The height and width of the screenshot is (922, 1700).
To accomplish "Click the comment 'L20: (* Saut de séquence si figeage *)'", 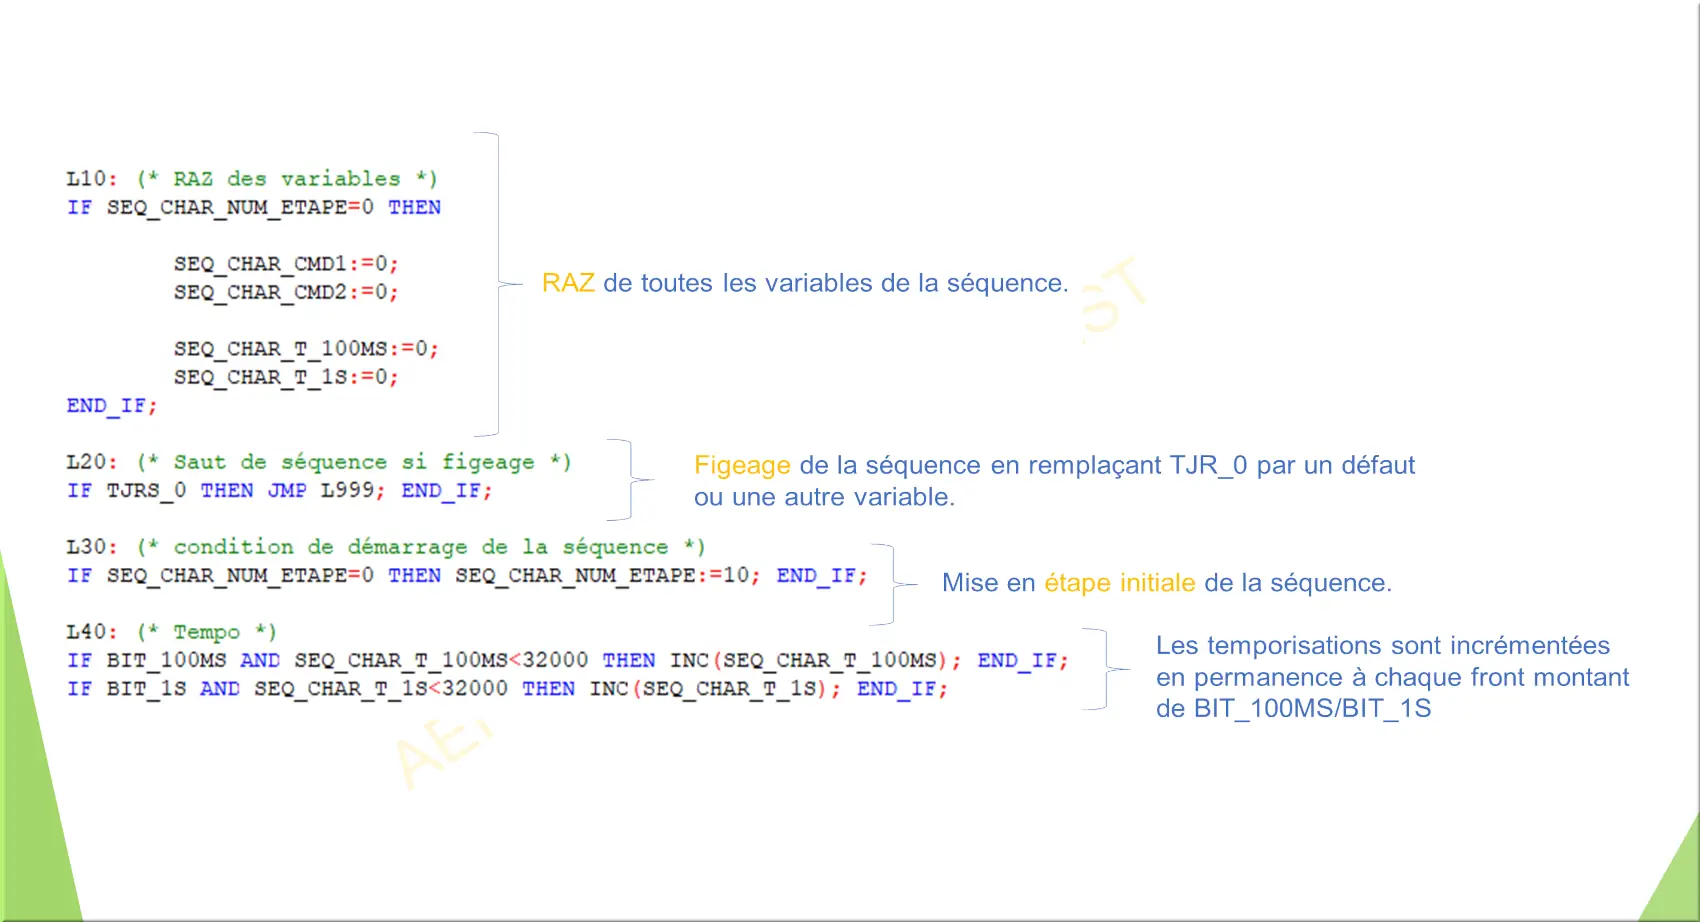I will 319,462.
